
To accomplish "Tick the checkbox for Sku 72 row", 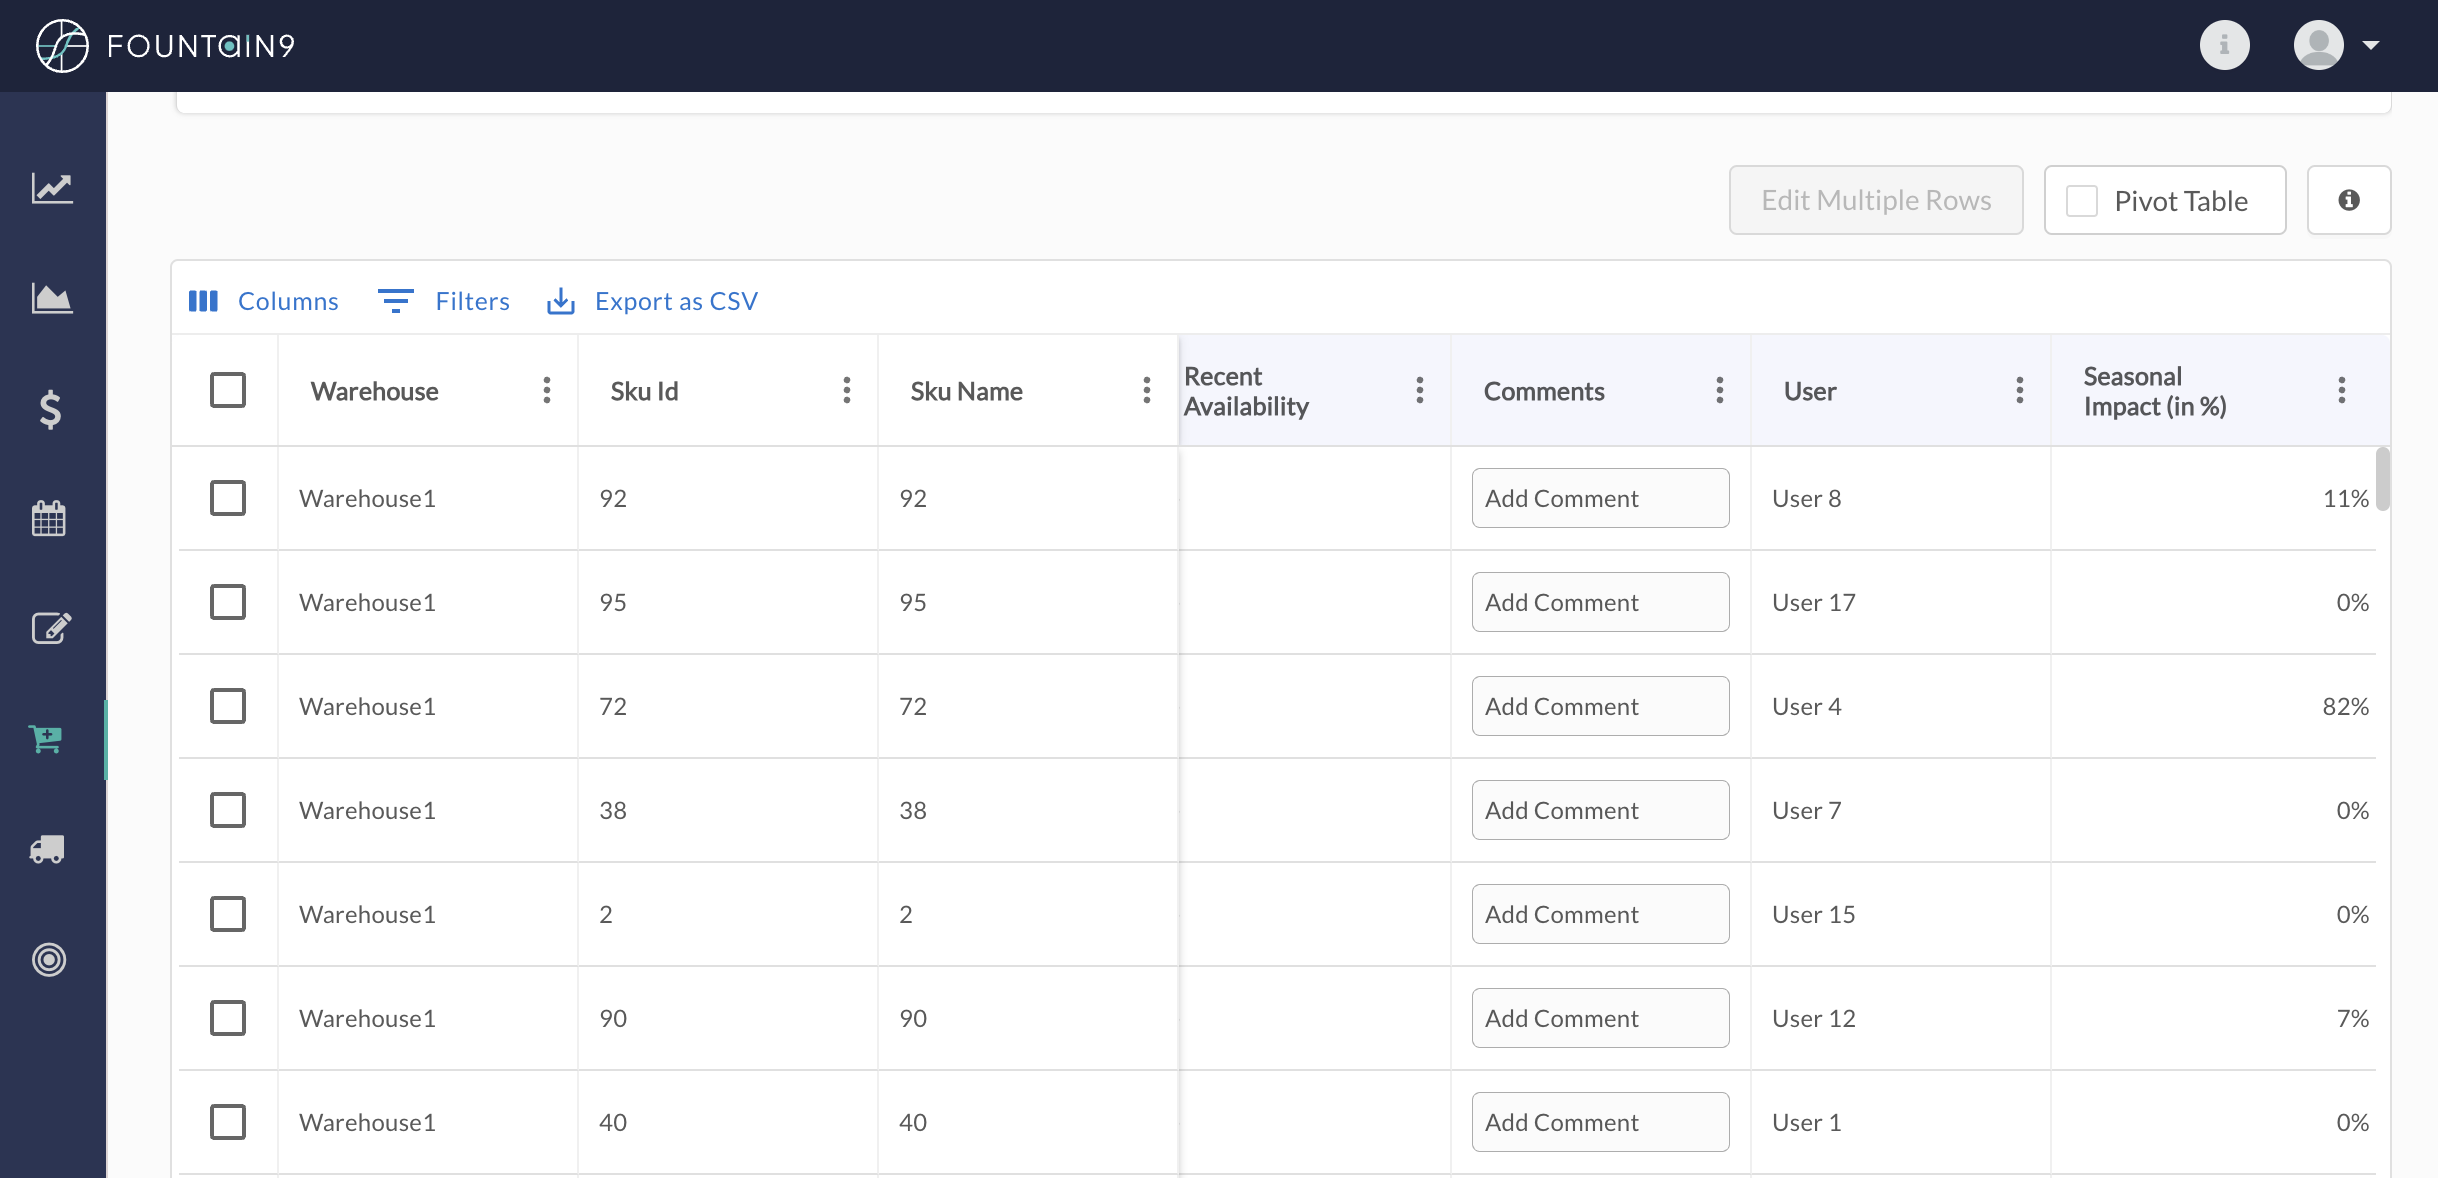I will pos(228,706).
